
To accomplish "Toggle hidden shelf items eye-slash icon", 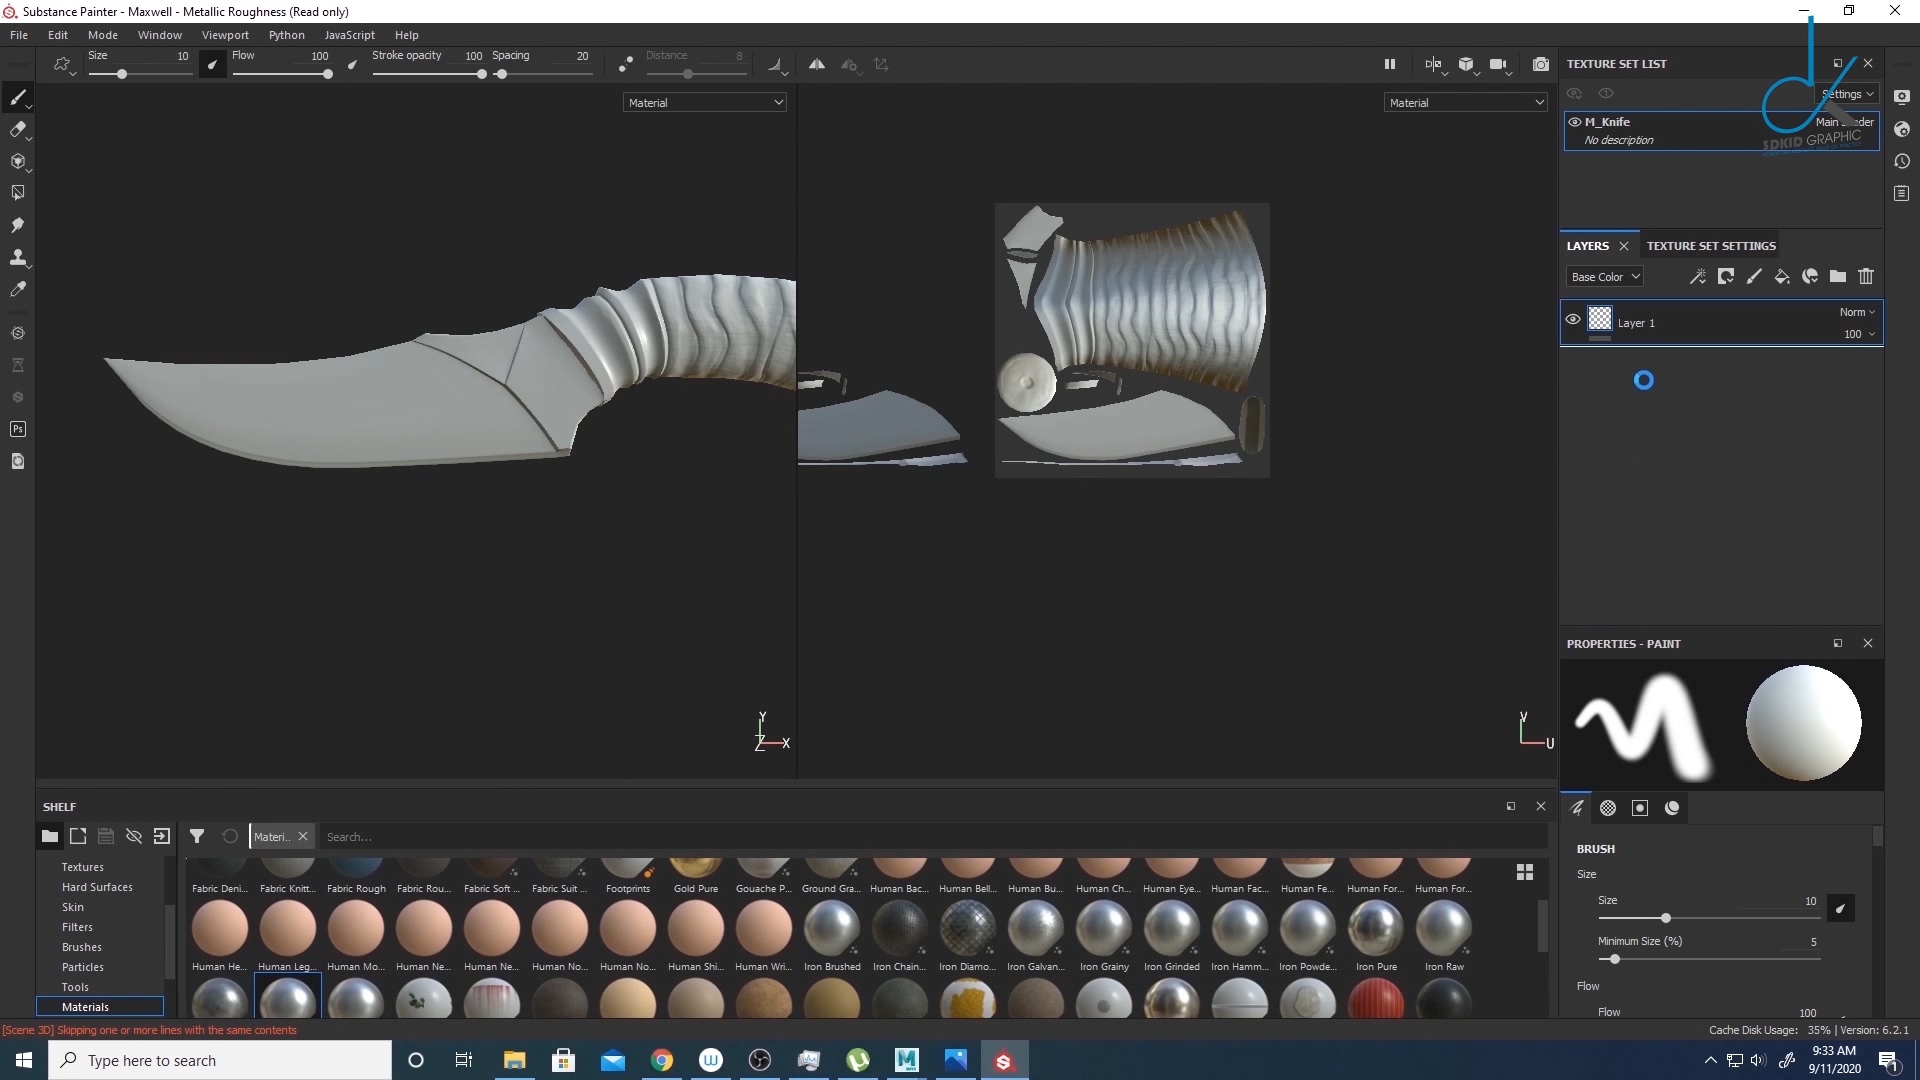I will click(134, 836).
